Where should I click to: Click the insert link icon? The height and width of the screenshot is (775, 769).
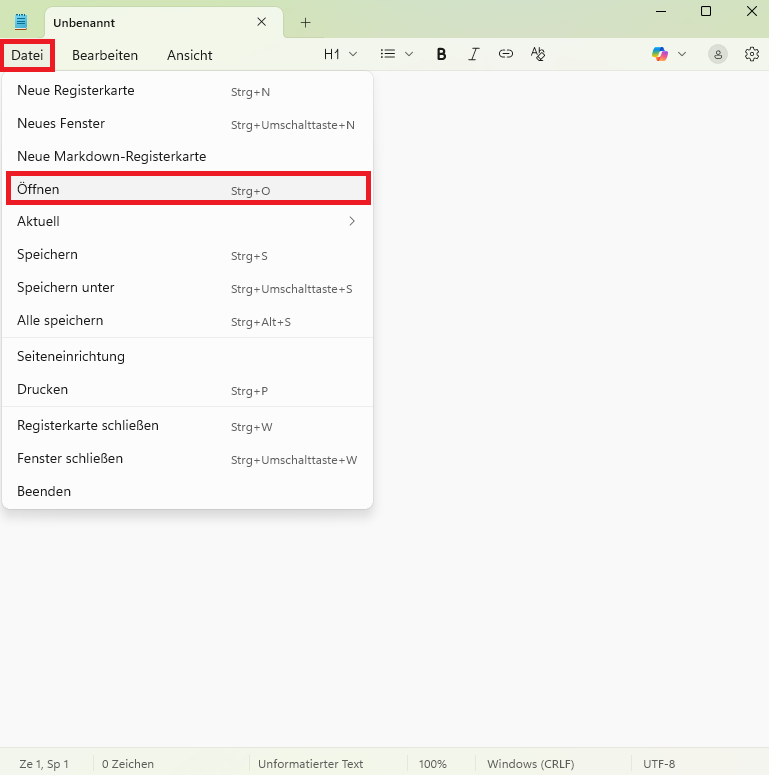[x=506, y=55]
